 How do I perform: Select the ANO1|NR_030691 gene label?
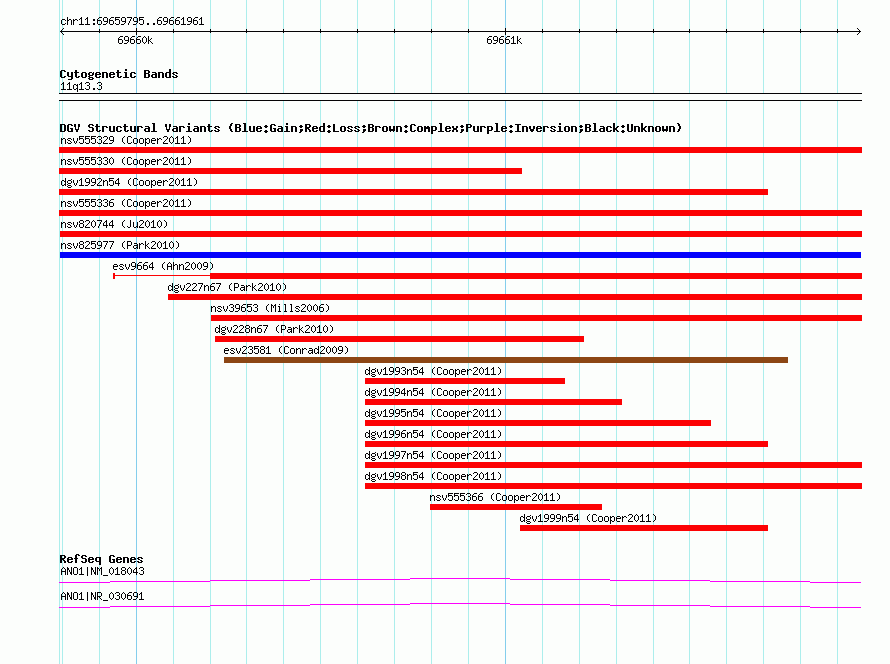coord(102,596)
